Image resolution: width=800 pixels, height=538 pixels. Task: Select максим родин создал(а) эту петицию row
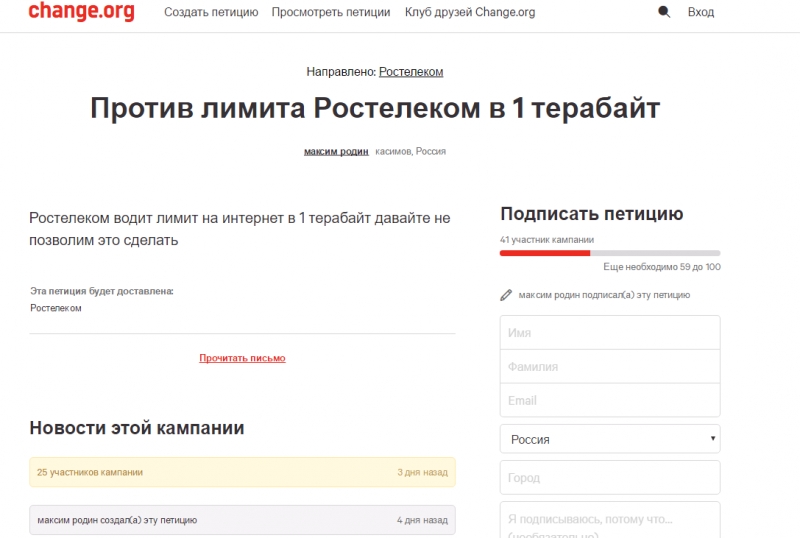pyautogui.click(x=242, y=520)
